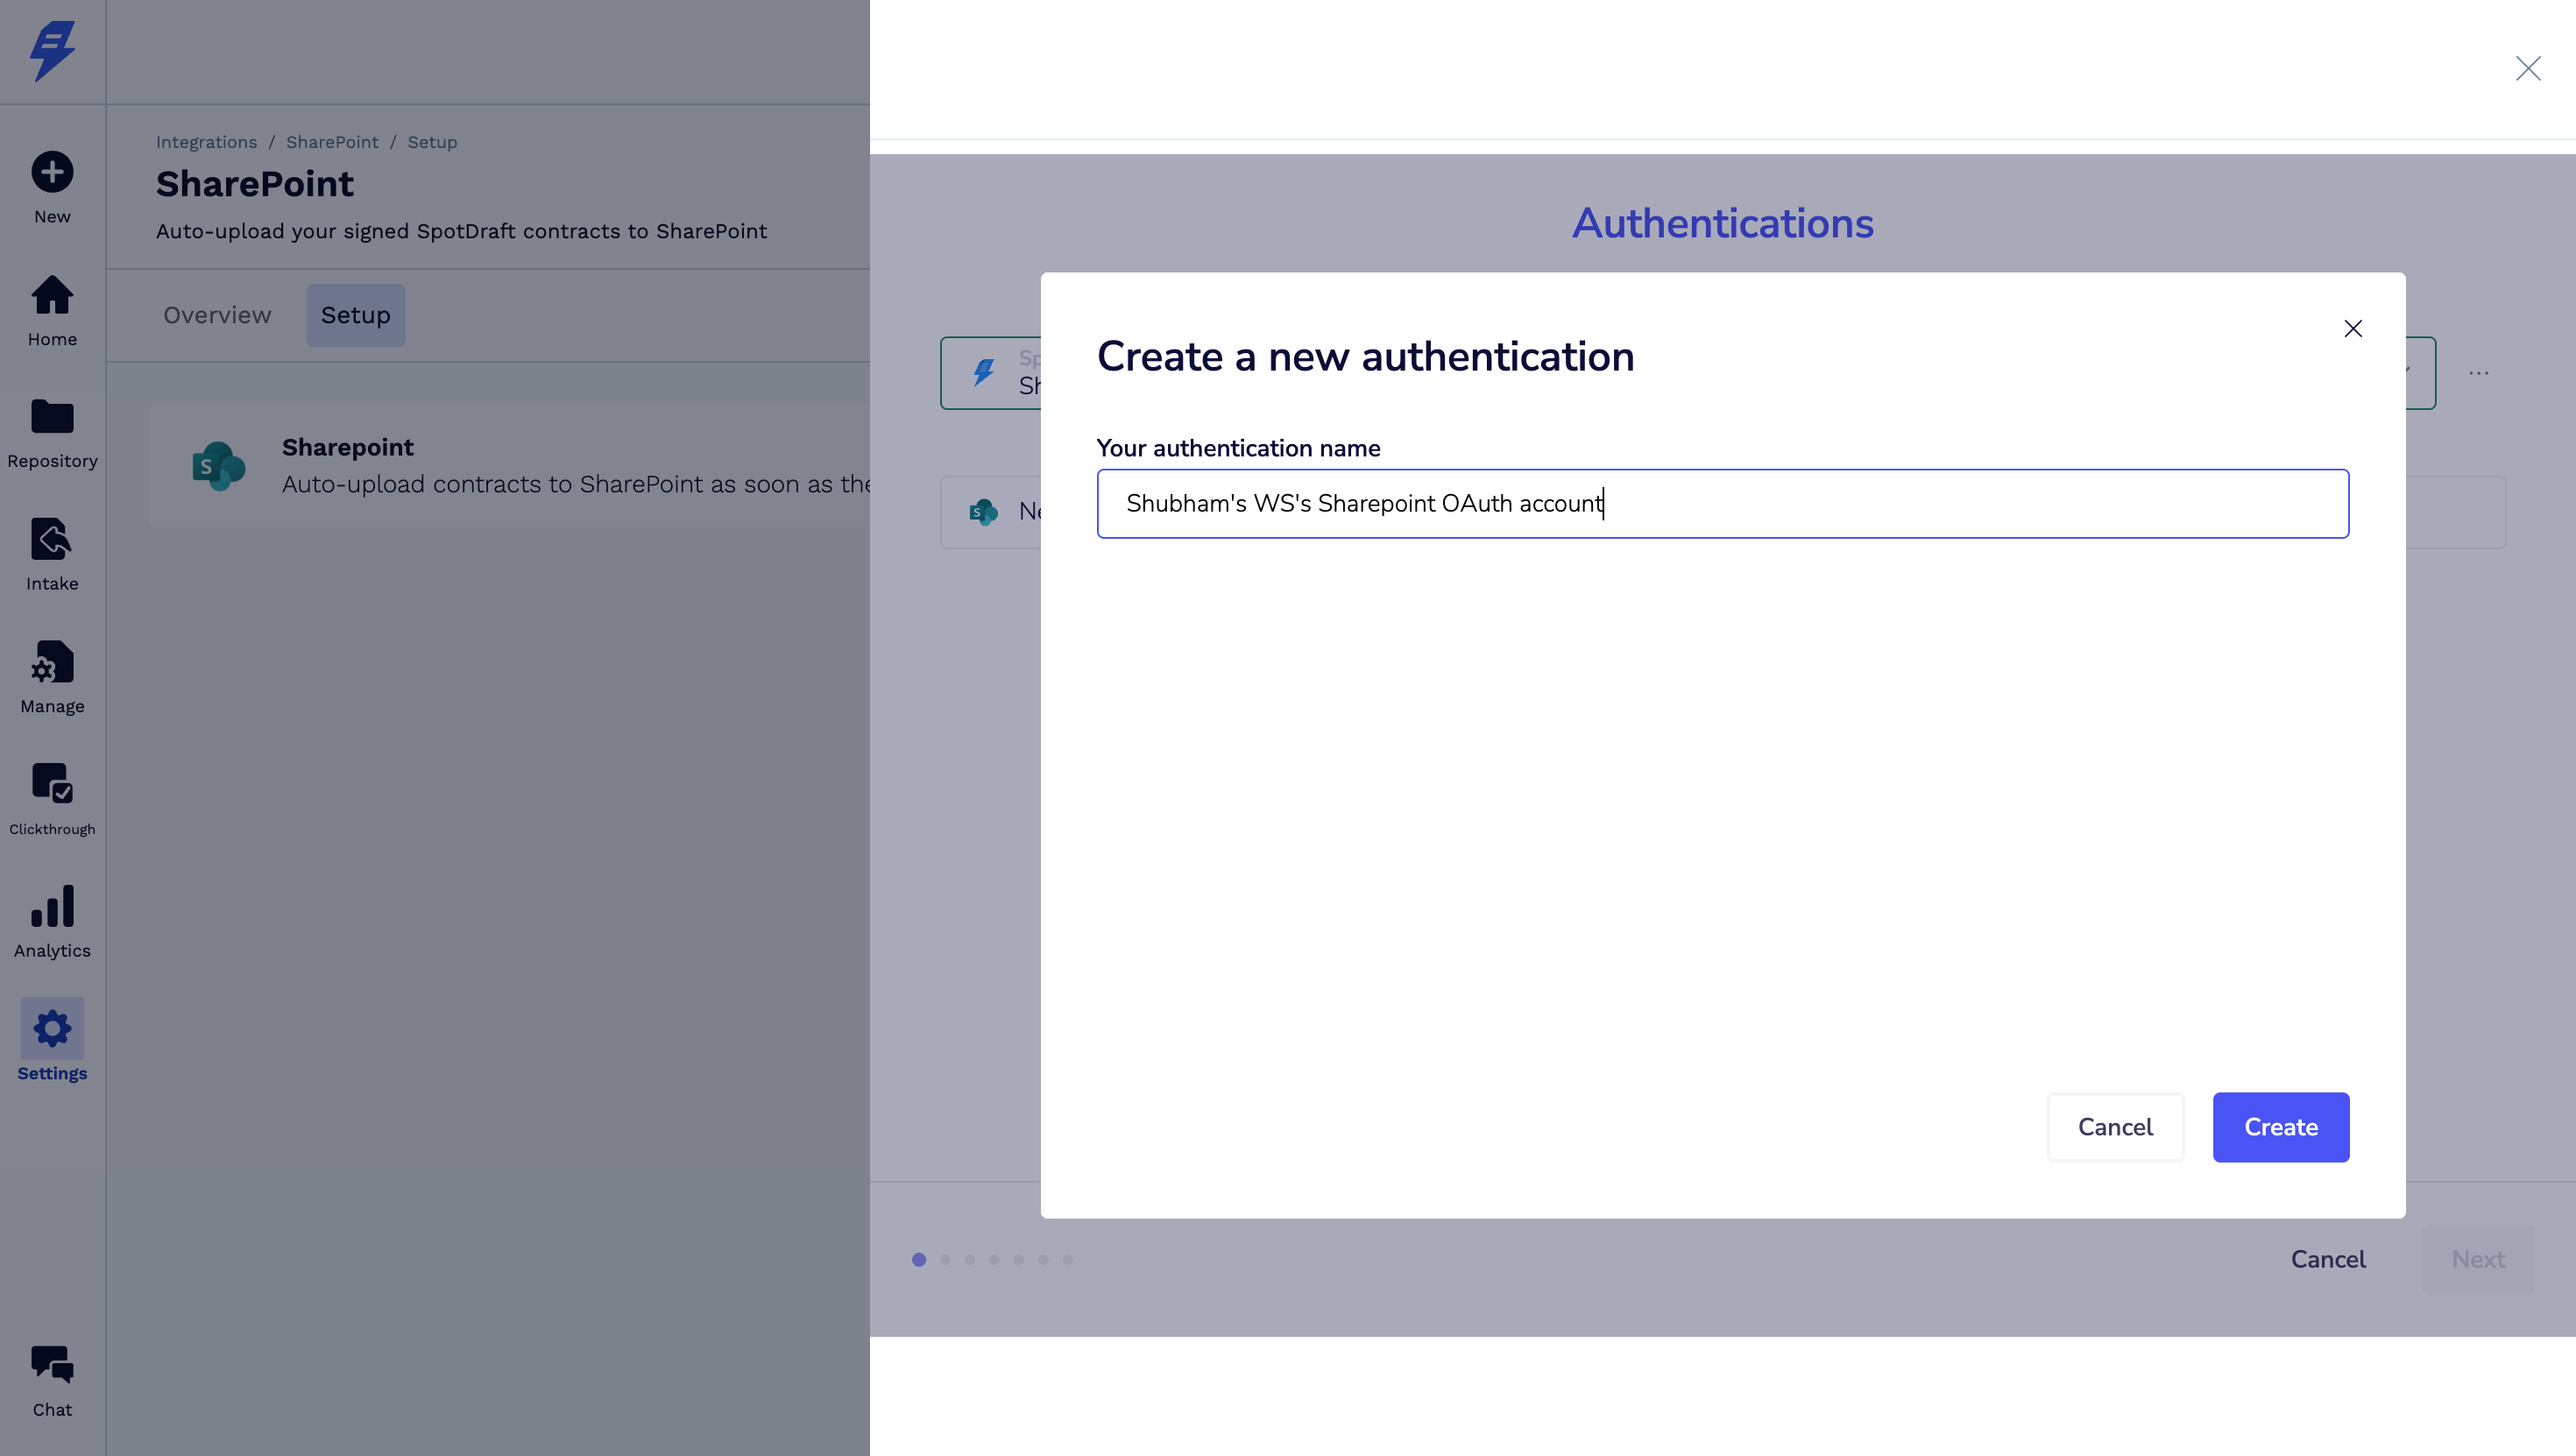Screen dimensions: 2576x1456
Task: Click the New plus icon in sidebar
Action: pyautogui.click(x=52, y=172)
